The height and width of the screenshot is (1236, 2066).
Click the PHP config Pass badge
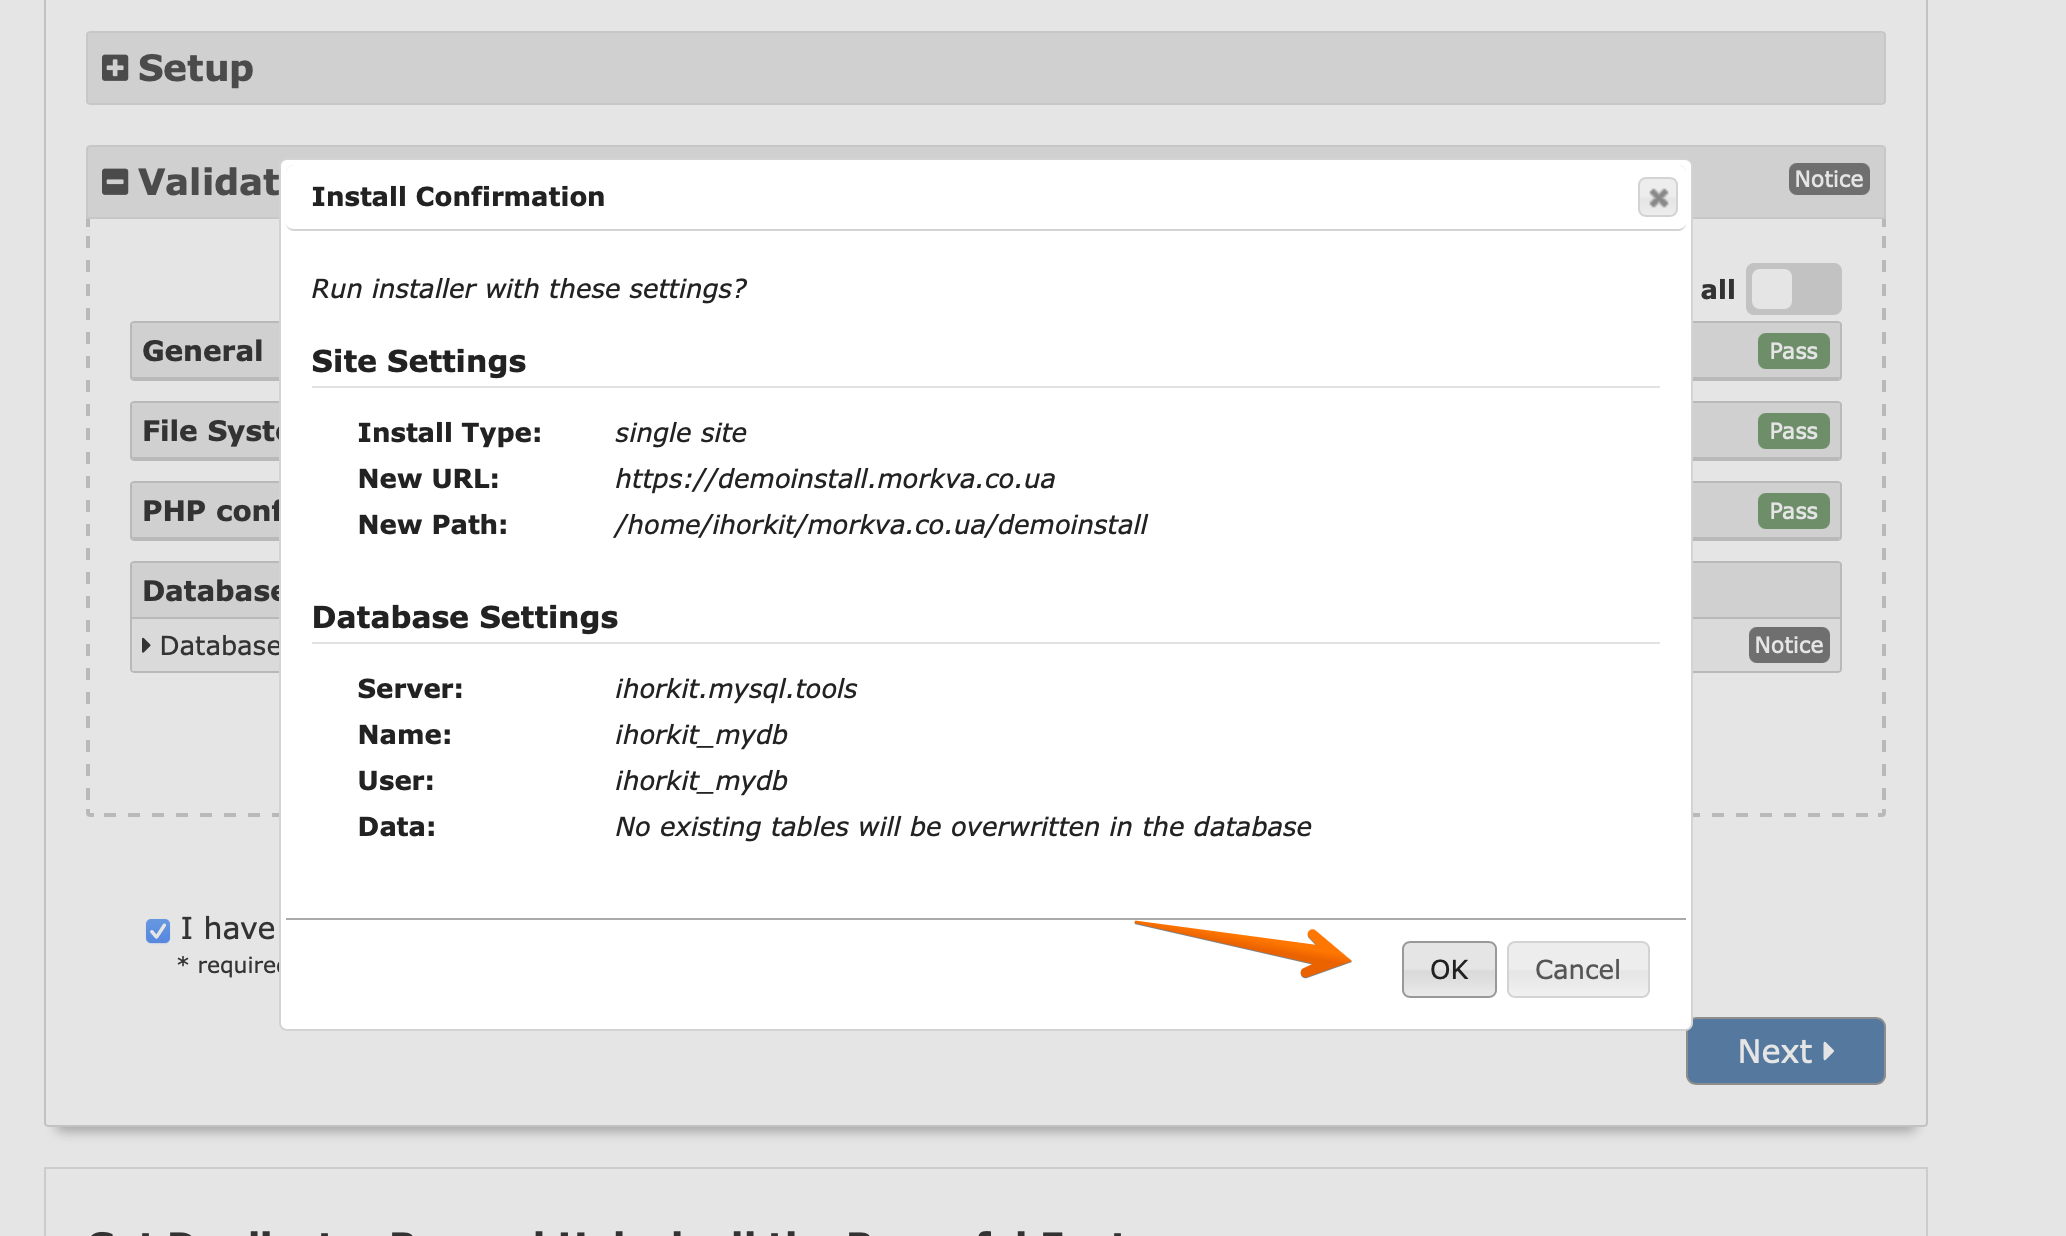pyautogui.click(x=1792, y=511)
